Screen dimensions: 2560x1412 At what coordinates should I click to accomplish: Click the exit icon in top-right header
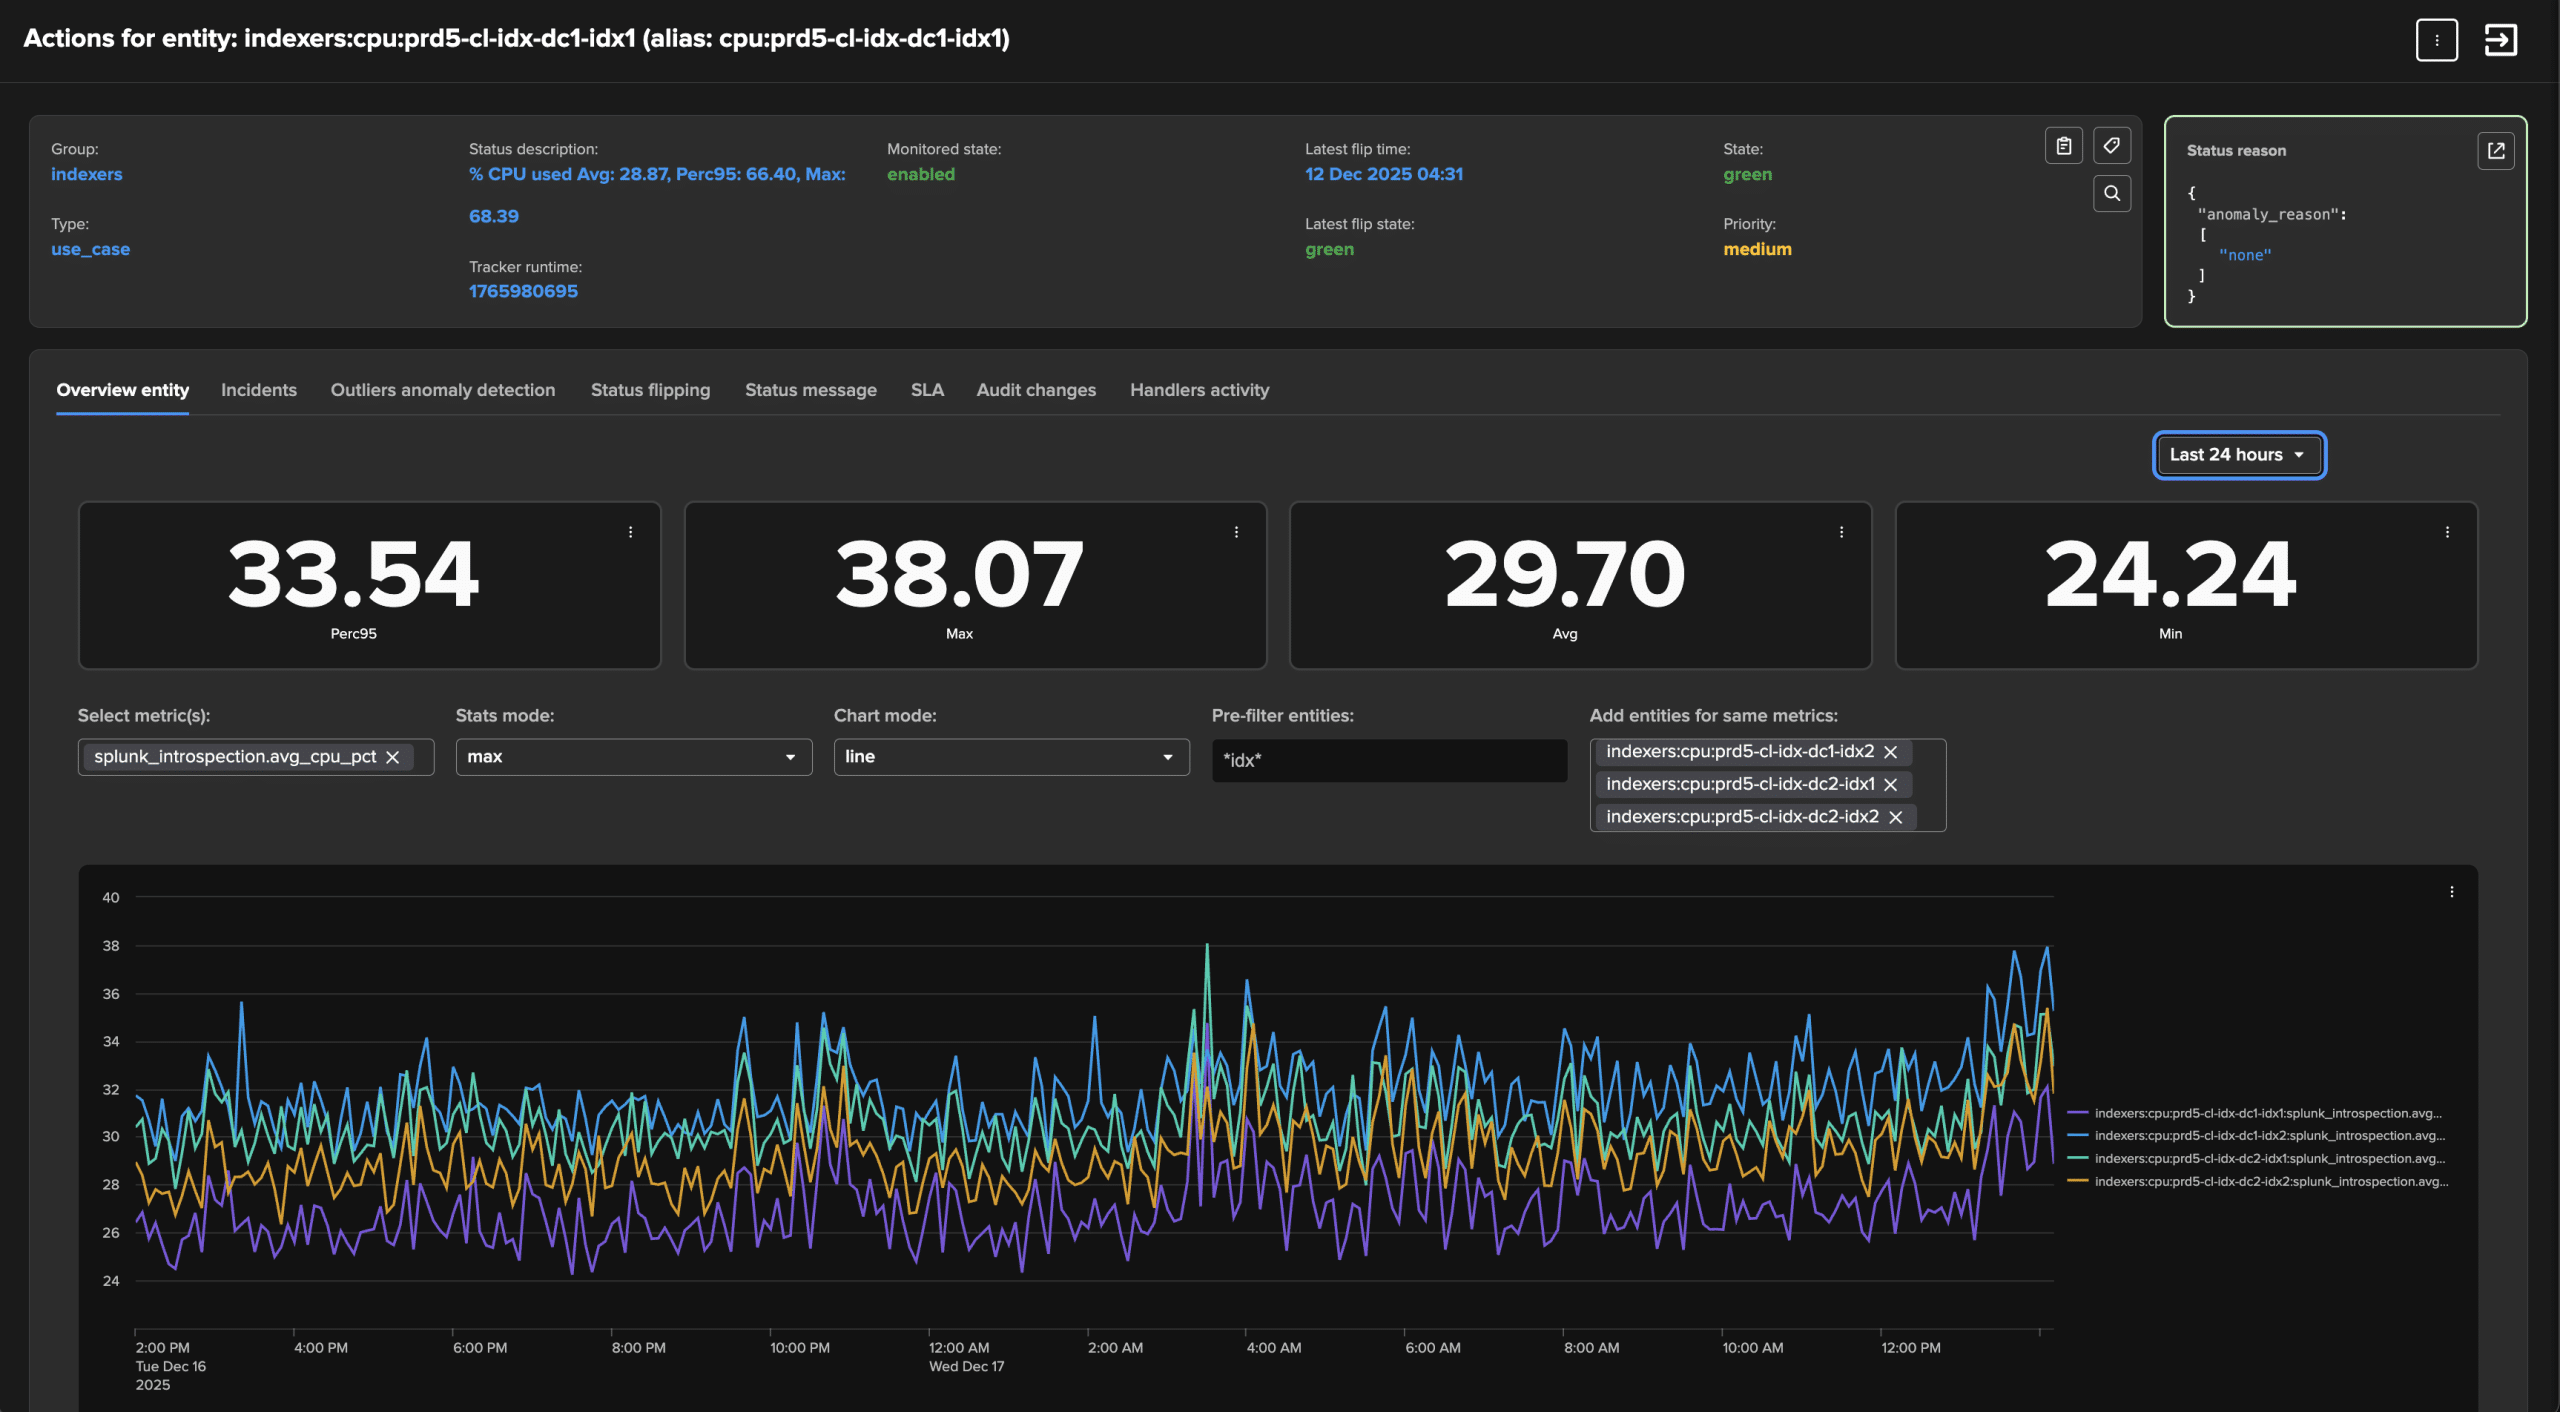coord(2500,40)
